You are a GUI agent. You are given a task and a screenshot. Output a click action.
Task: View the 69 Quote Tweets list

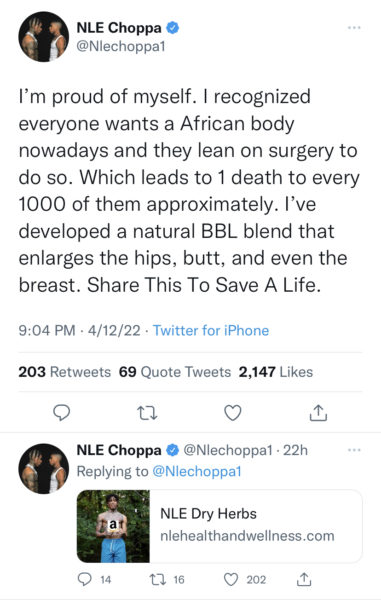[175, 372]
